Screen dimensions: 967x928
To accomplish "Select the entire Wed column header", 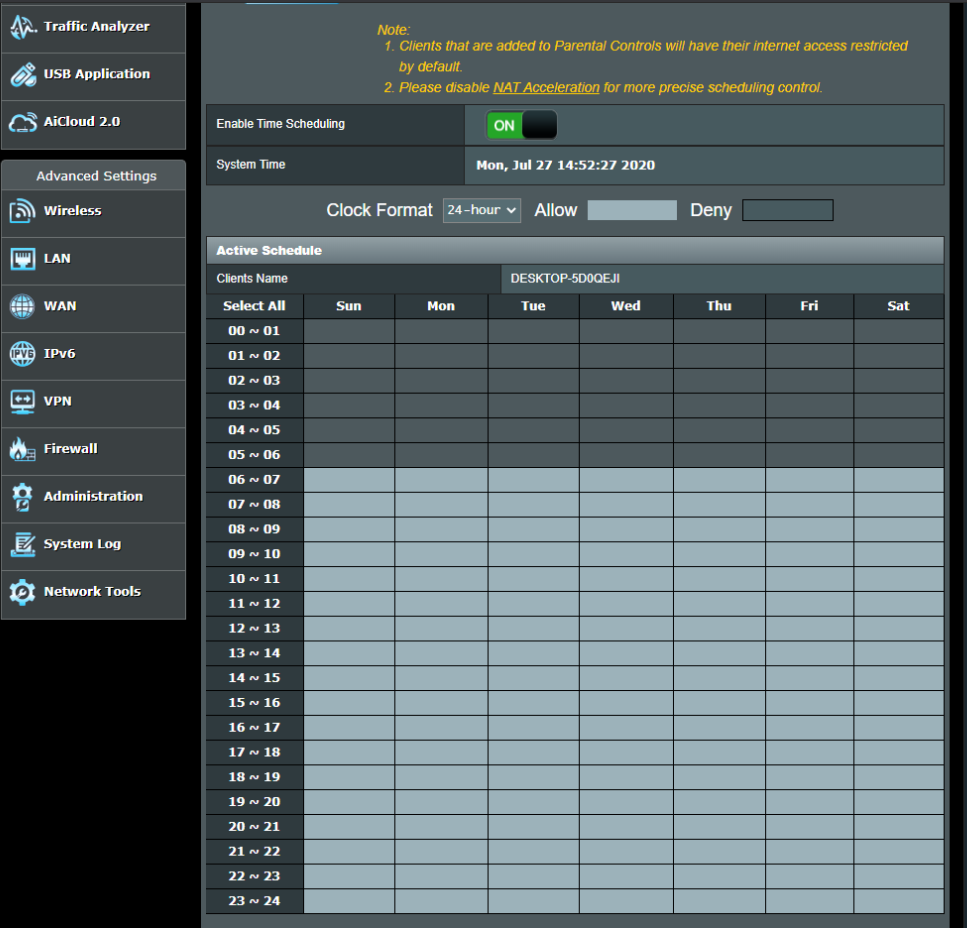I will coord(625,306).
